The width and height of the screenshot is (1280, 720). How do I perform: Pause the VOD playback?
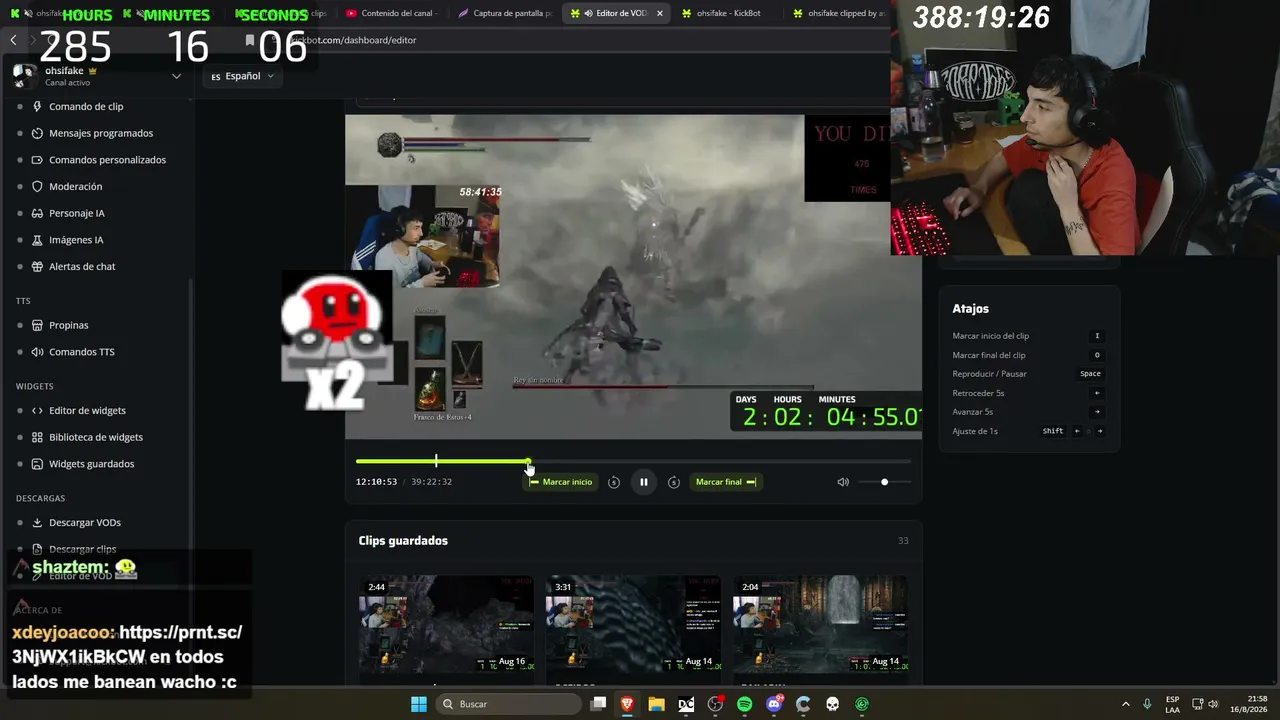coord(644,482)
